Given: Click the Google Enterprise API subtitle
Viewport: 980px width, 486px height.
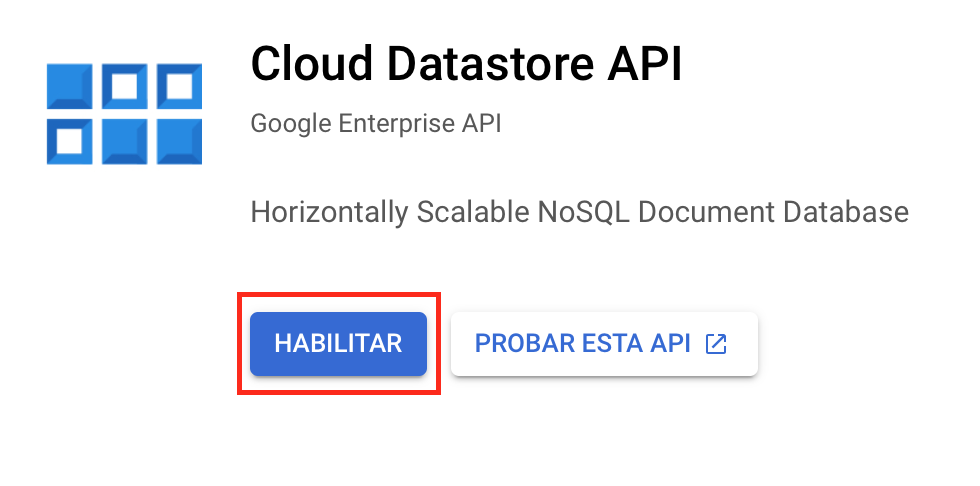Looking at the screenshot, I should point(376,124).
